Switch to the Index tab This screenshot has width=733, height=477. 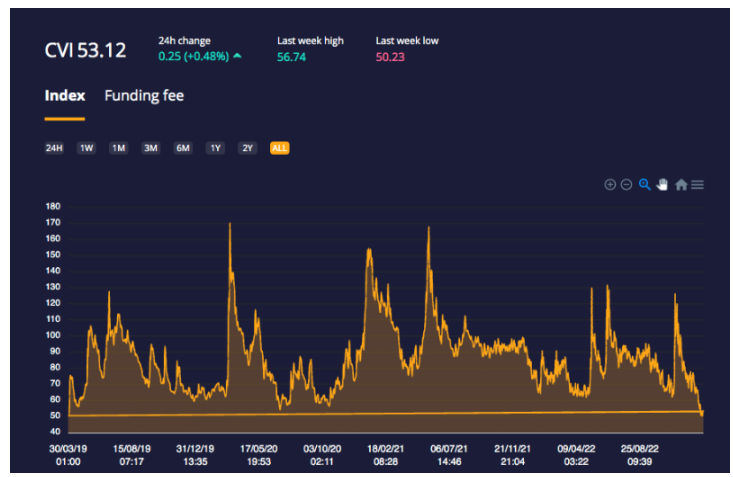point(65,96)
